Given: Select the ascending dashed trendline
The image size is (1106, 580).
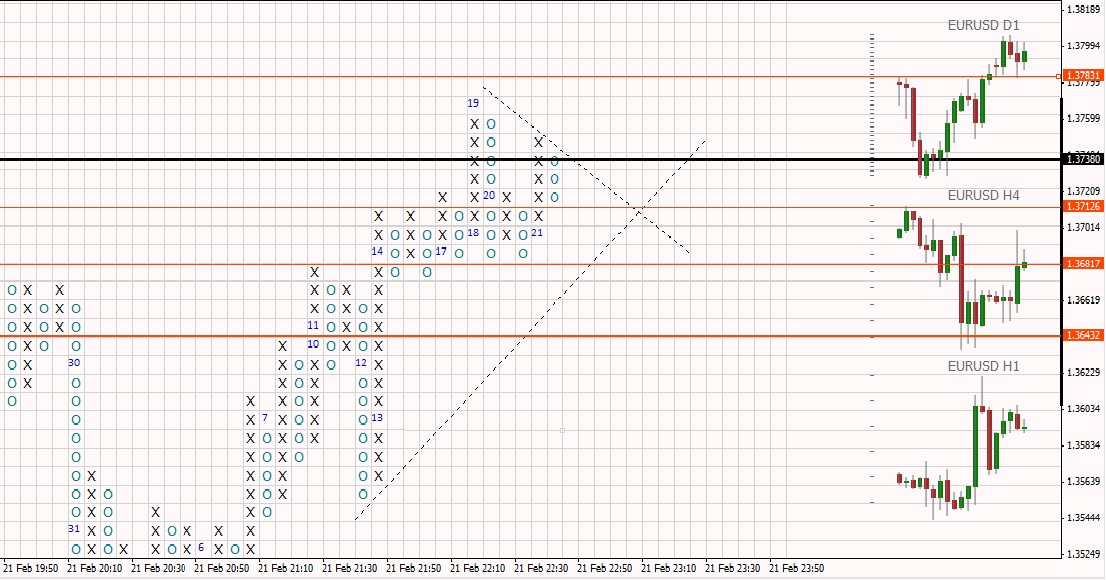Looking at the screenshot, I should (529, 330).
